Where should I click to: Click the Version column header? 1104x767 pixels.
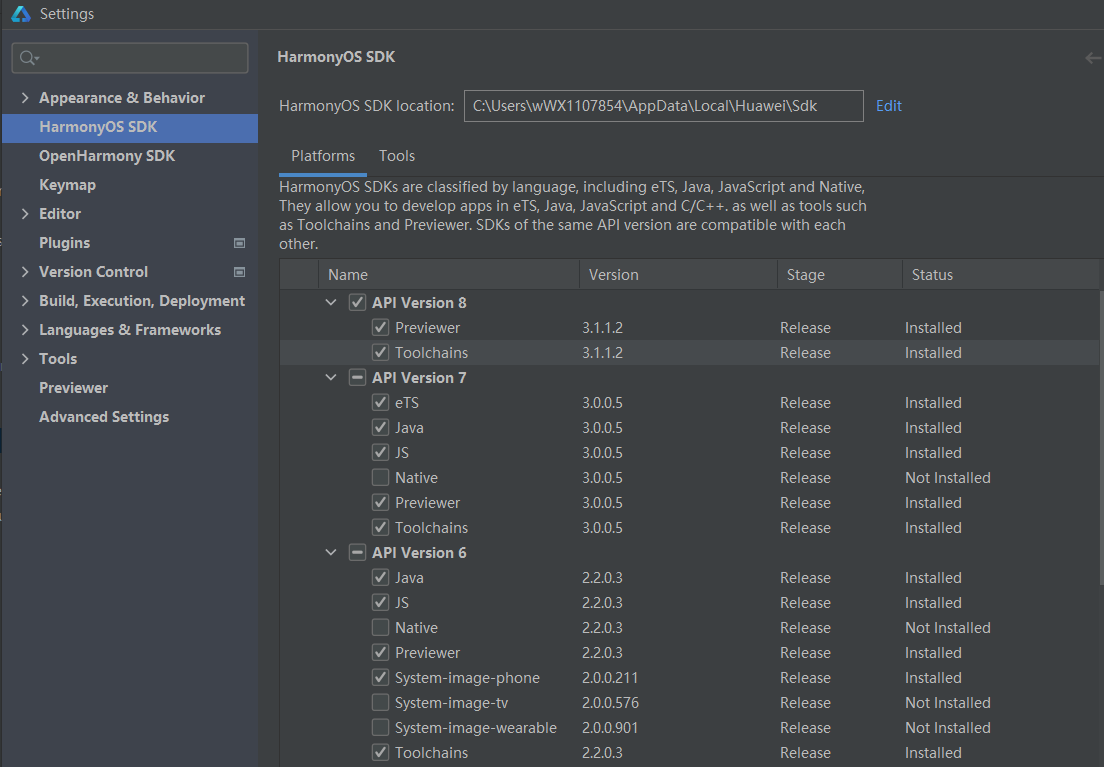679,275
